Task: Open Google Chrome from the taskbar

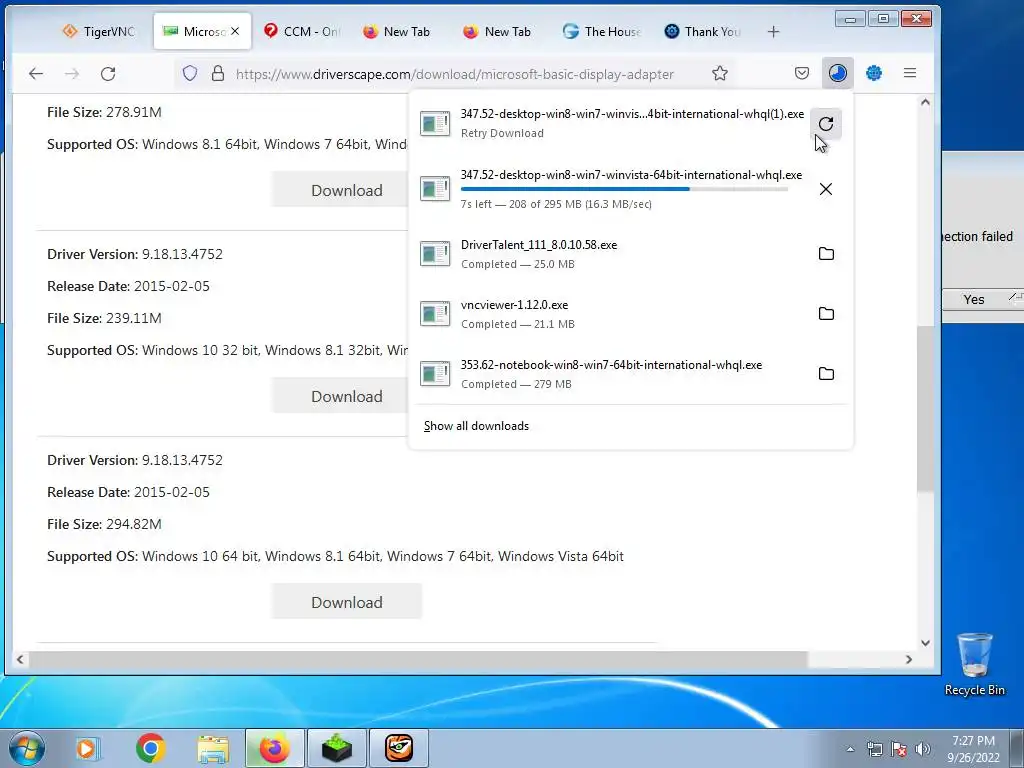Action: (151, 748)
